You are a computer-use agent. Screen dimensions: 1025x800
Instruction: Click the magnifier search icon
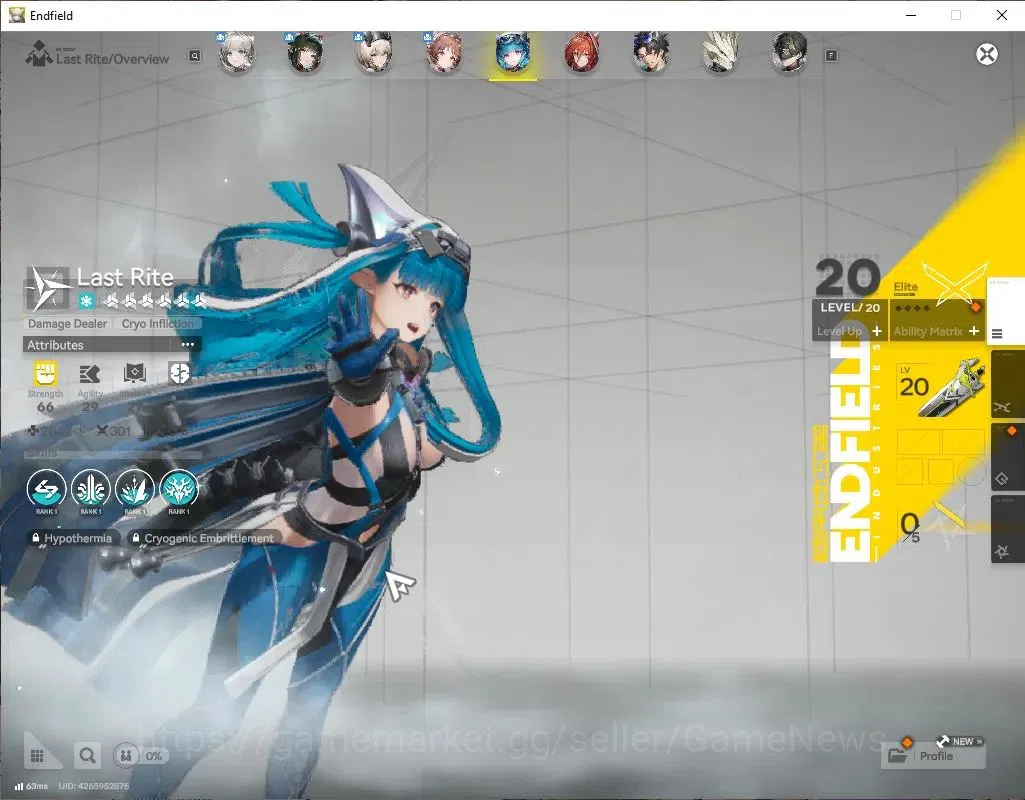click(x=87, y=756)
